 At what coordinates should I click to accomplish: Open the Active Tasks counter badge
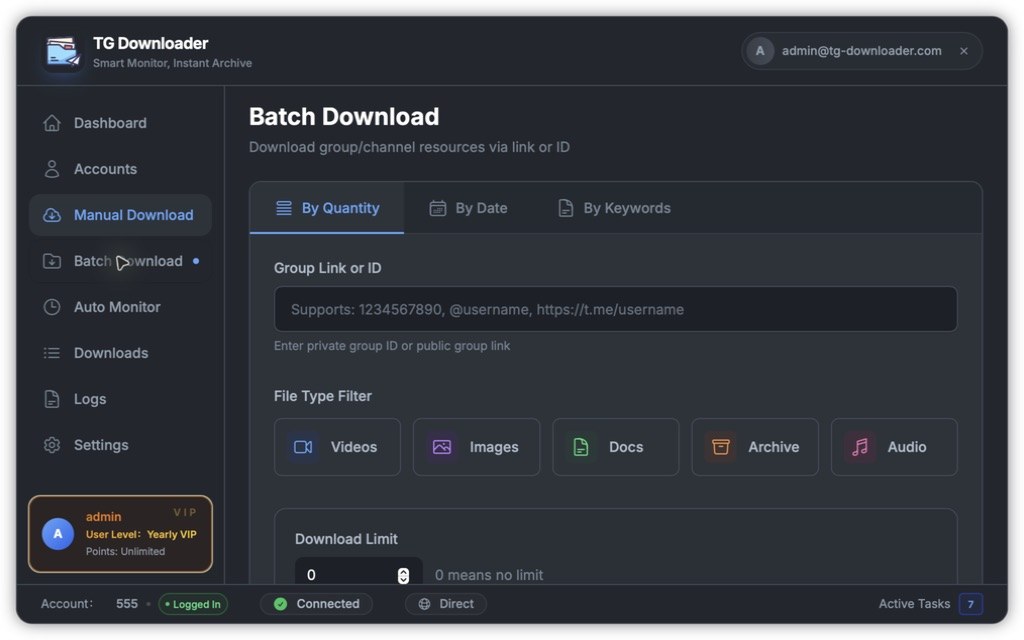pyautogui.click(x=970, y=604)
